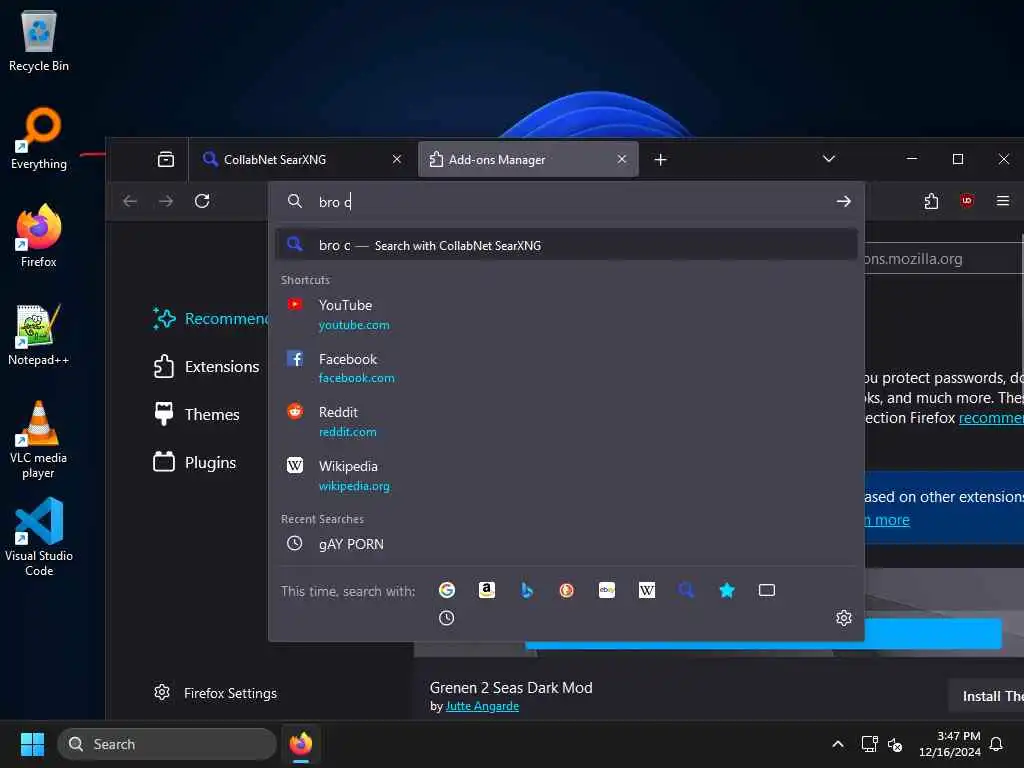
Task: Select 'bro c — Search with CollabNet SearXNG' suggestion
Action: click(x=566, y=245)
